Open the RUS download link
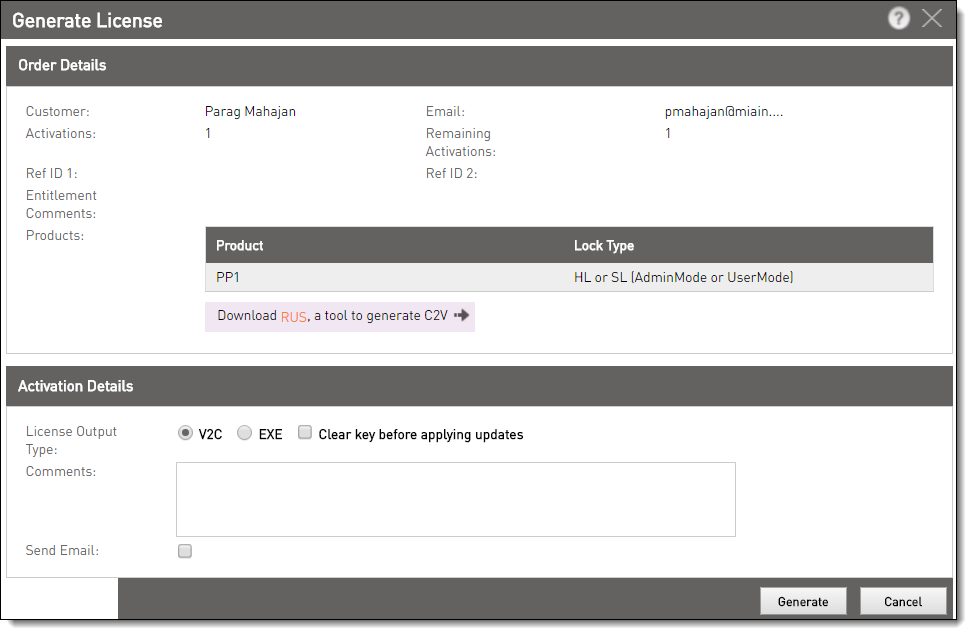972x635 pixels. click(x=294, y=317)
